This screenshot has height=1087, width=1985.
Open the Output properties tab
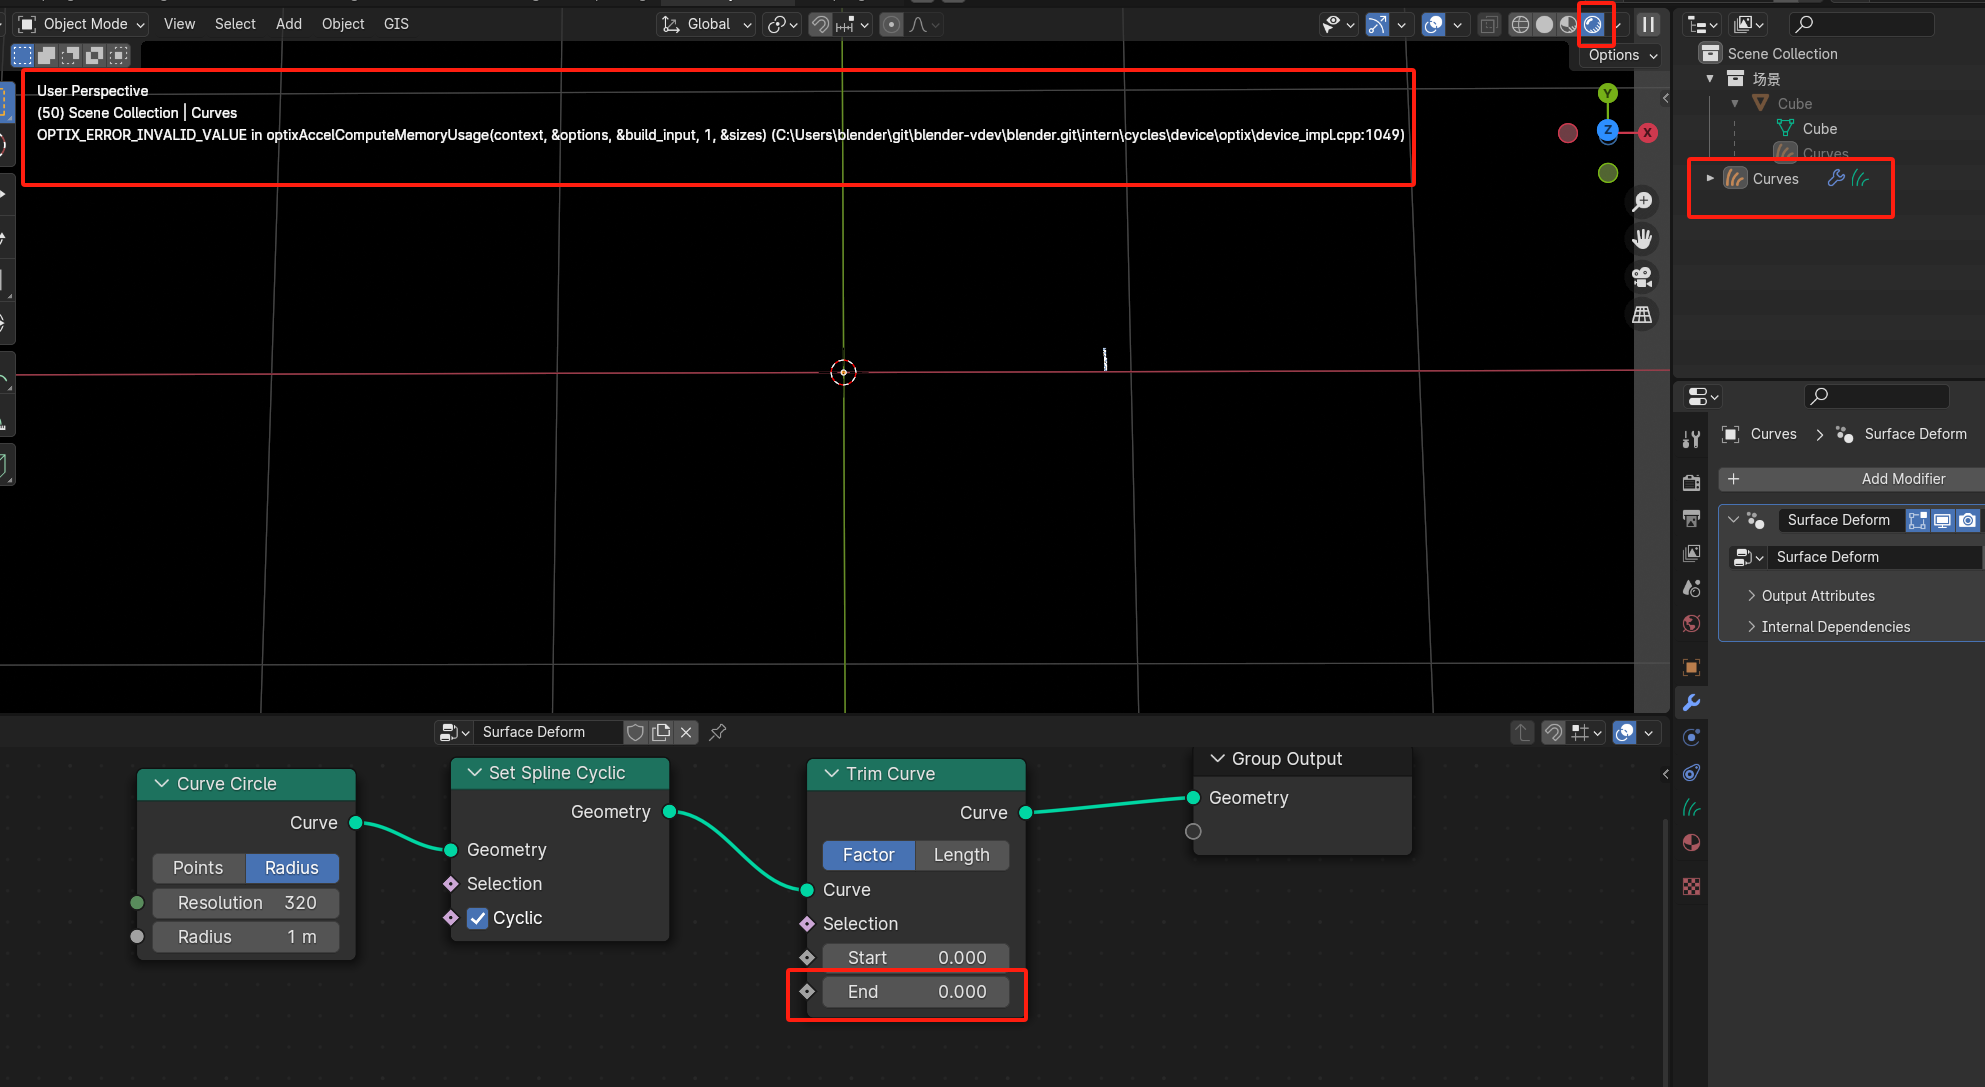(x=1691, y=518)
